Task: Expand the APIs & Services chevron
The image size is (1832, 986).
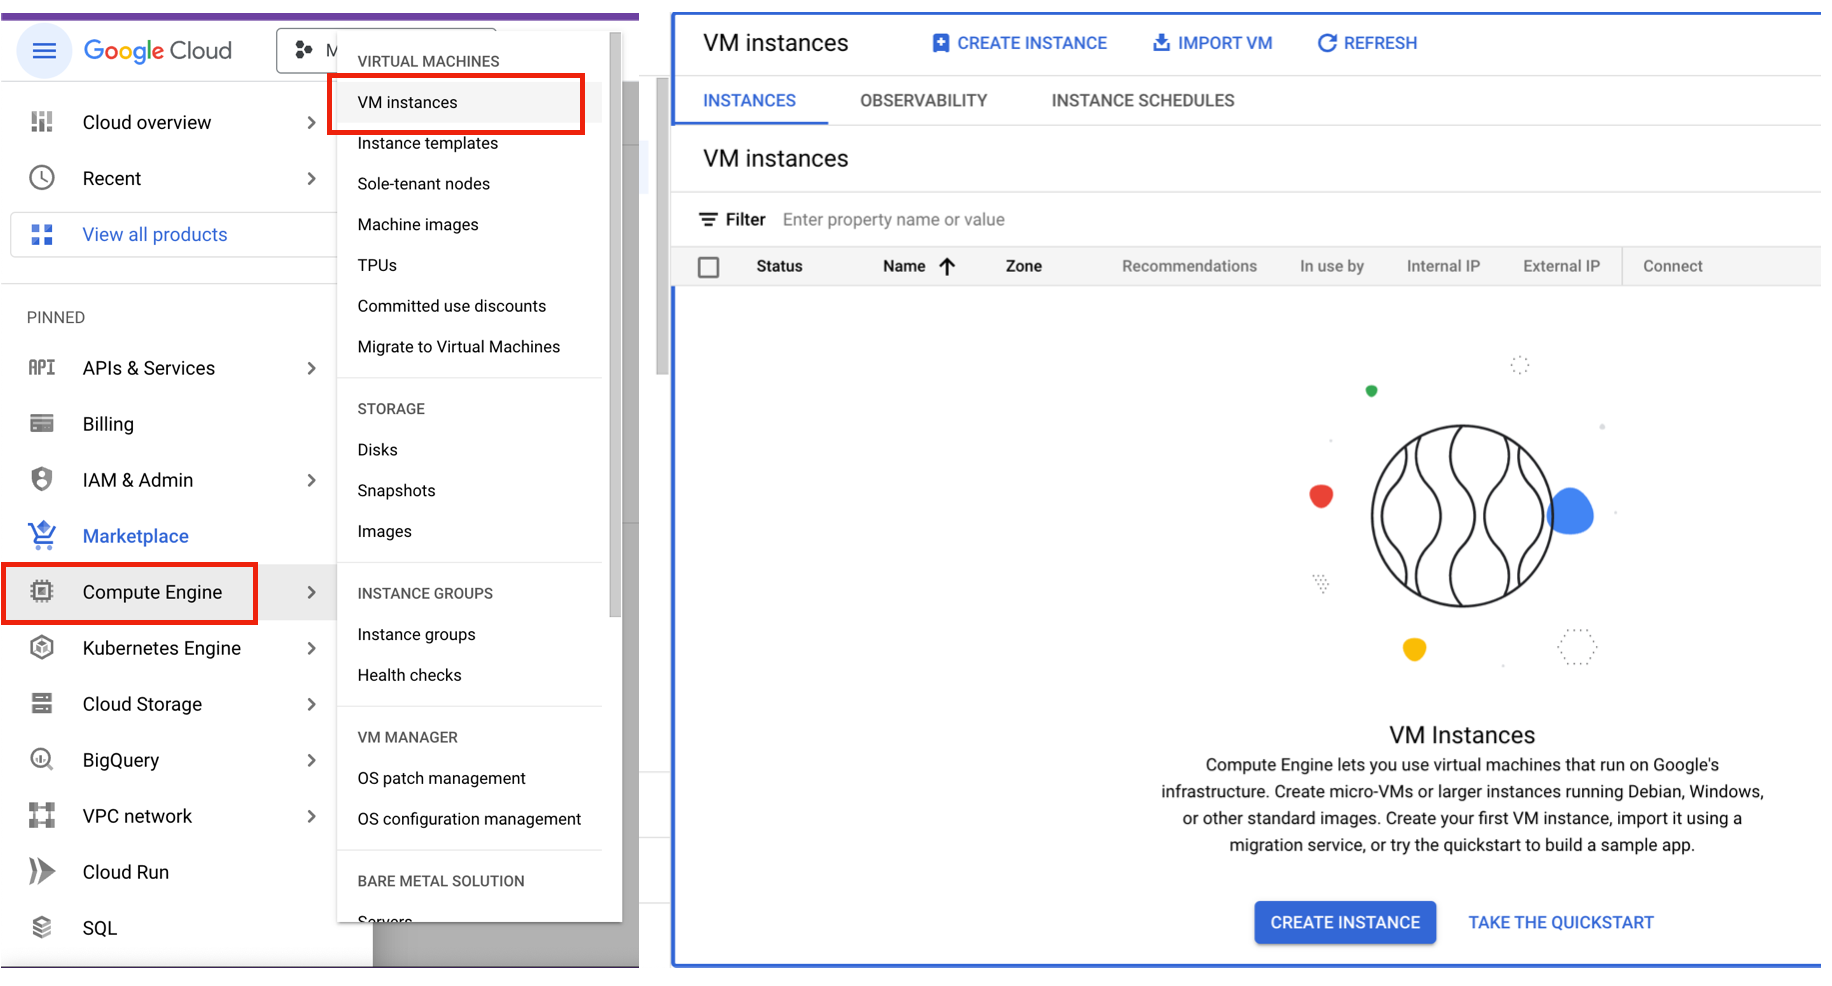Action: (311, 368)
